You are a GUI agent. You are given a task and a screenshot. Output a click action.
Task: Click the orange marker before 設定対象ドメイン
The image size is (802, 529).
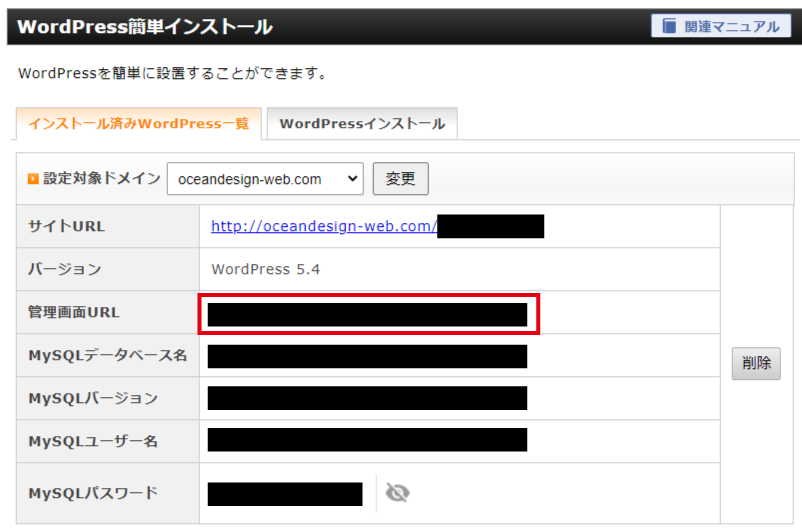pos(33,179)
